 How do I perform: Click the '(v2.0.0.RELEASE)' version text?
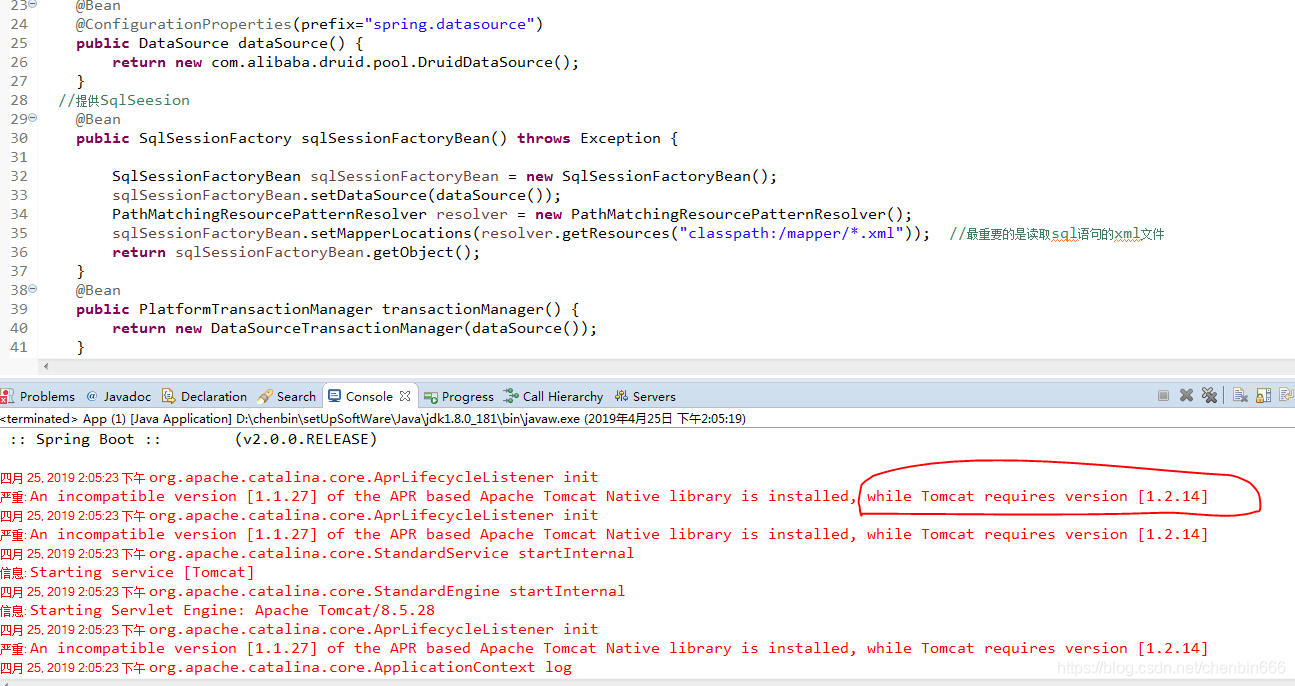click(x=306, y=439)
